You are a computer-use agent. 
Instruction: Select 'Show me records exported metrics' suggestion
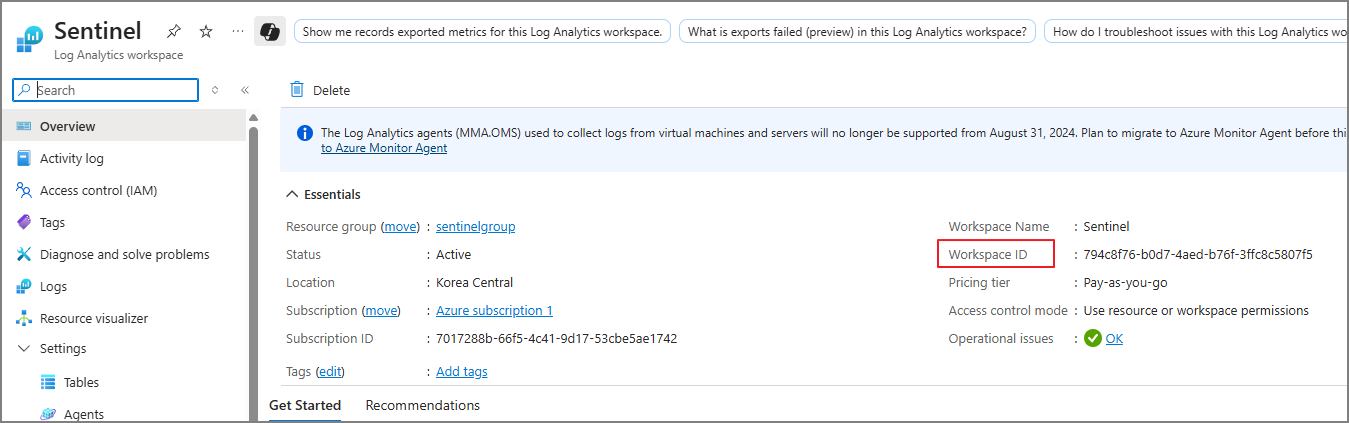(482, 32)
